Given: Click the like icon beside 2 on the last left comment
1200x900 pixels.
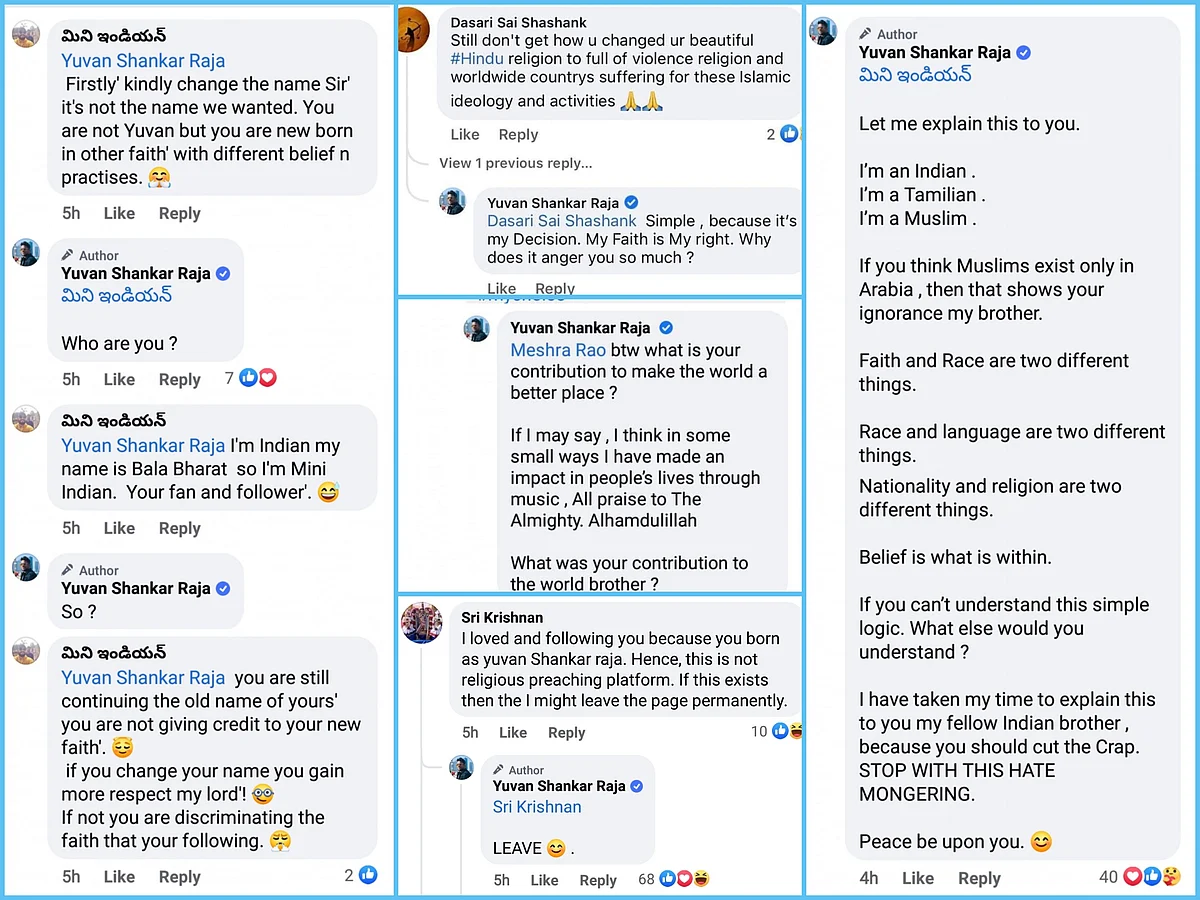Looking at the screenshot, I should point(368,875).
